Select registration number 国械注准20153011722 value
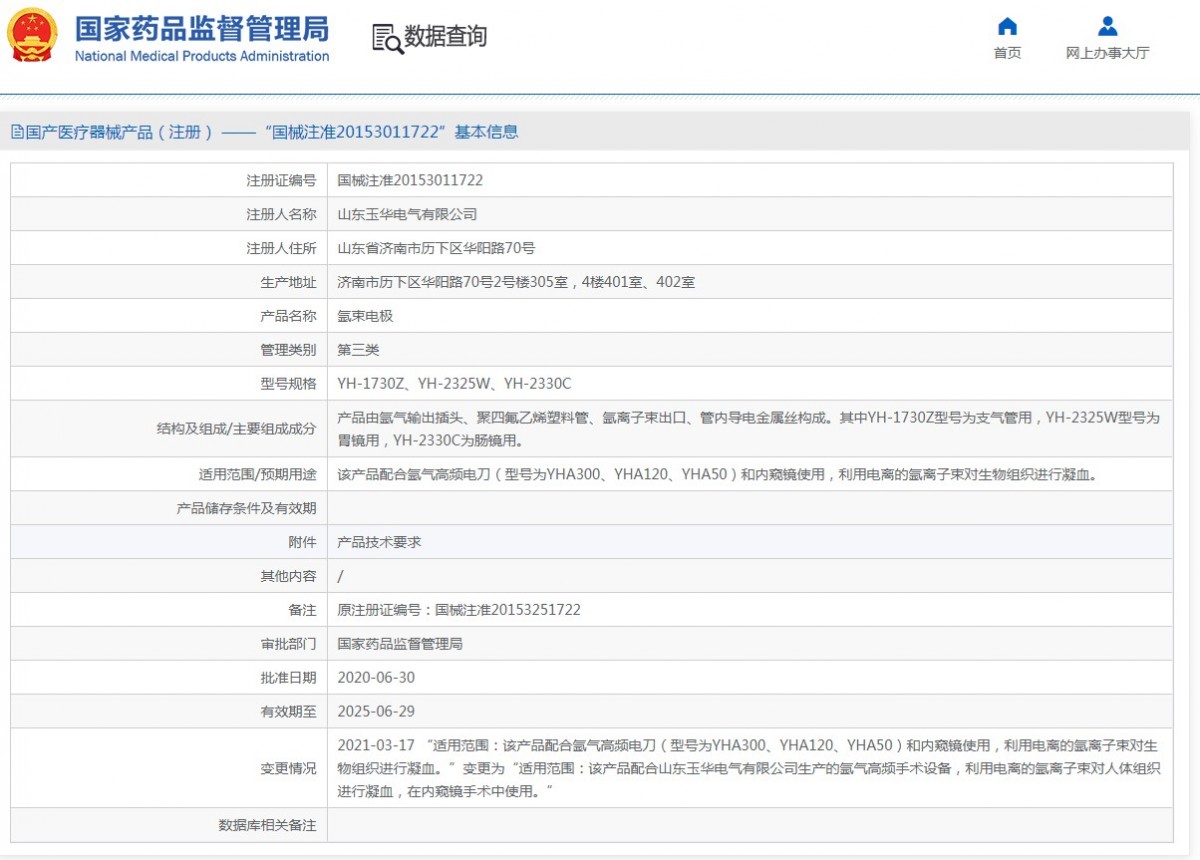The height and width of the screenshot is (860, 1200). (410, 181)
